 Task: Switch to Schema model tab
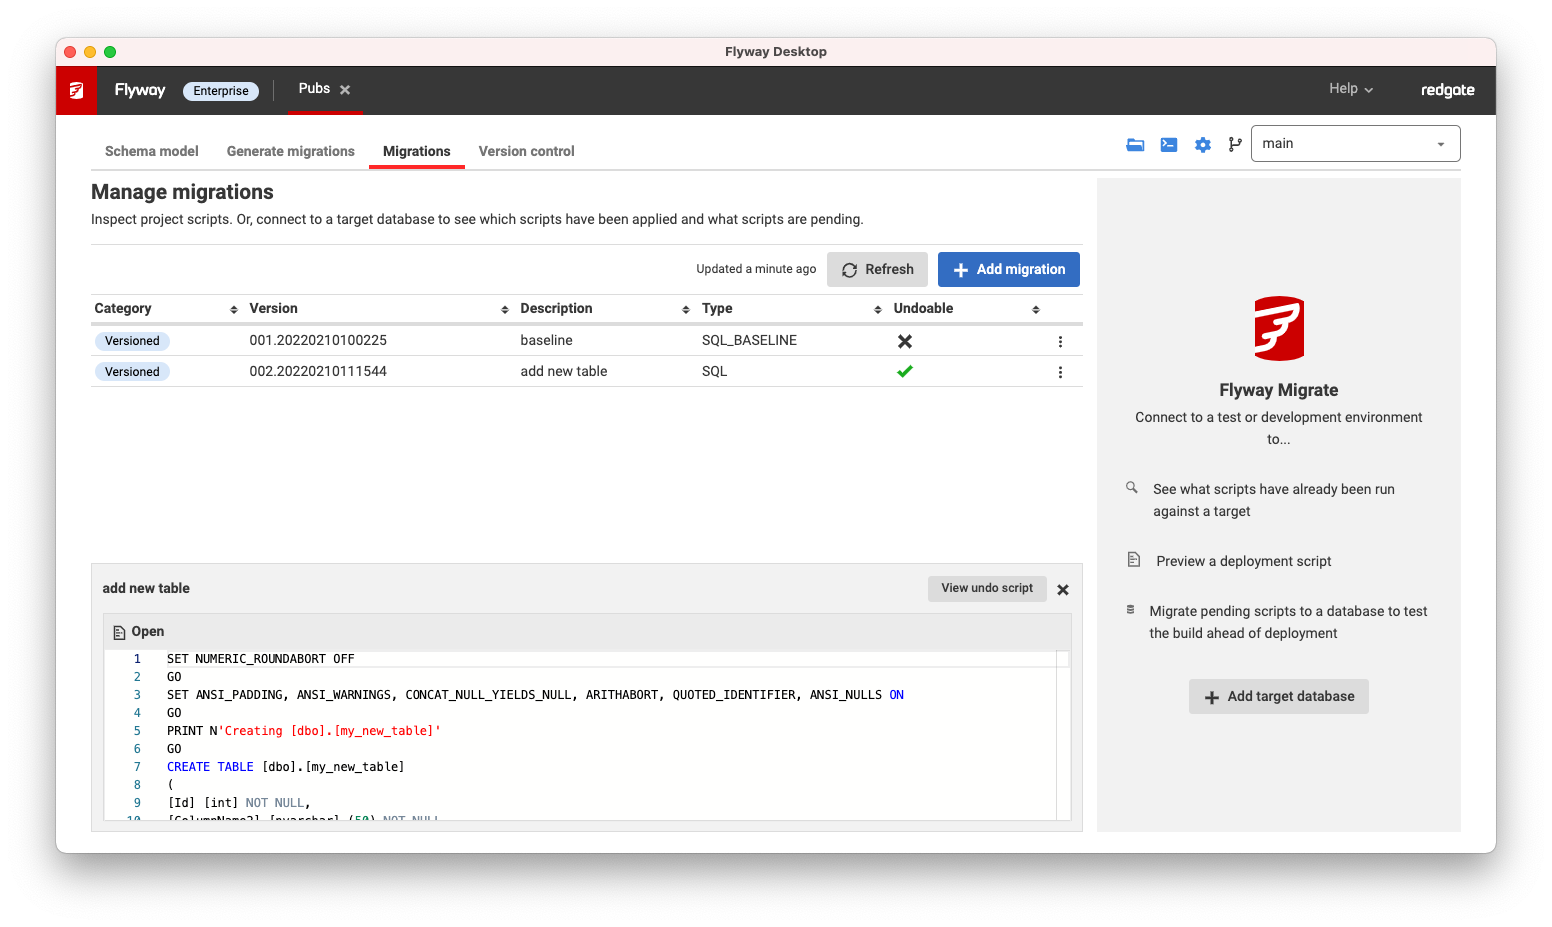(152, 151)
